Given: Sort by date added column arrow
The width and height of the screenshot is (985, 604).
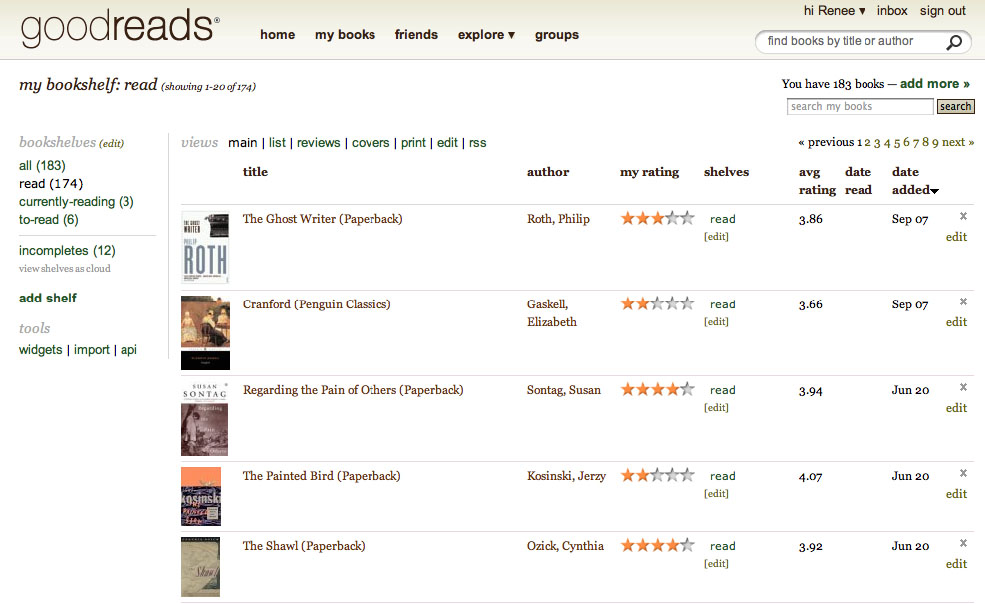Looking at the screenshot, I should coord(934,190).
